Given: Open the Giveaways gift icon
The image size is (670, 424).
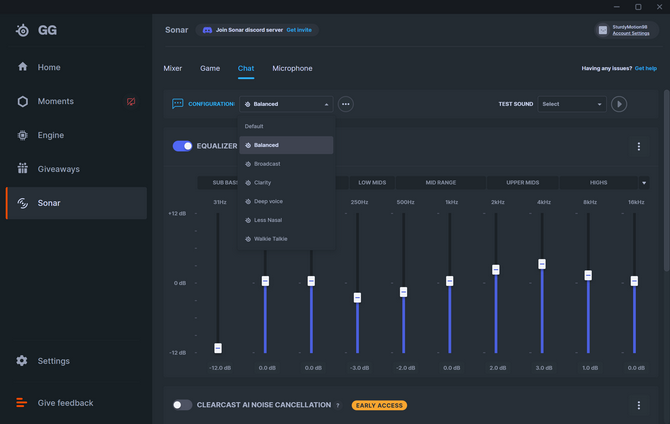Looking at the screenshot, I should pos(23,168).
